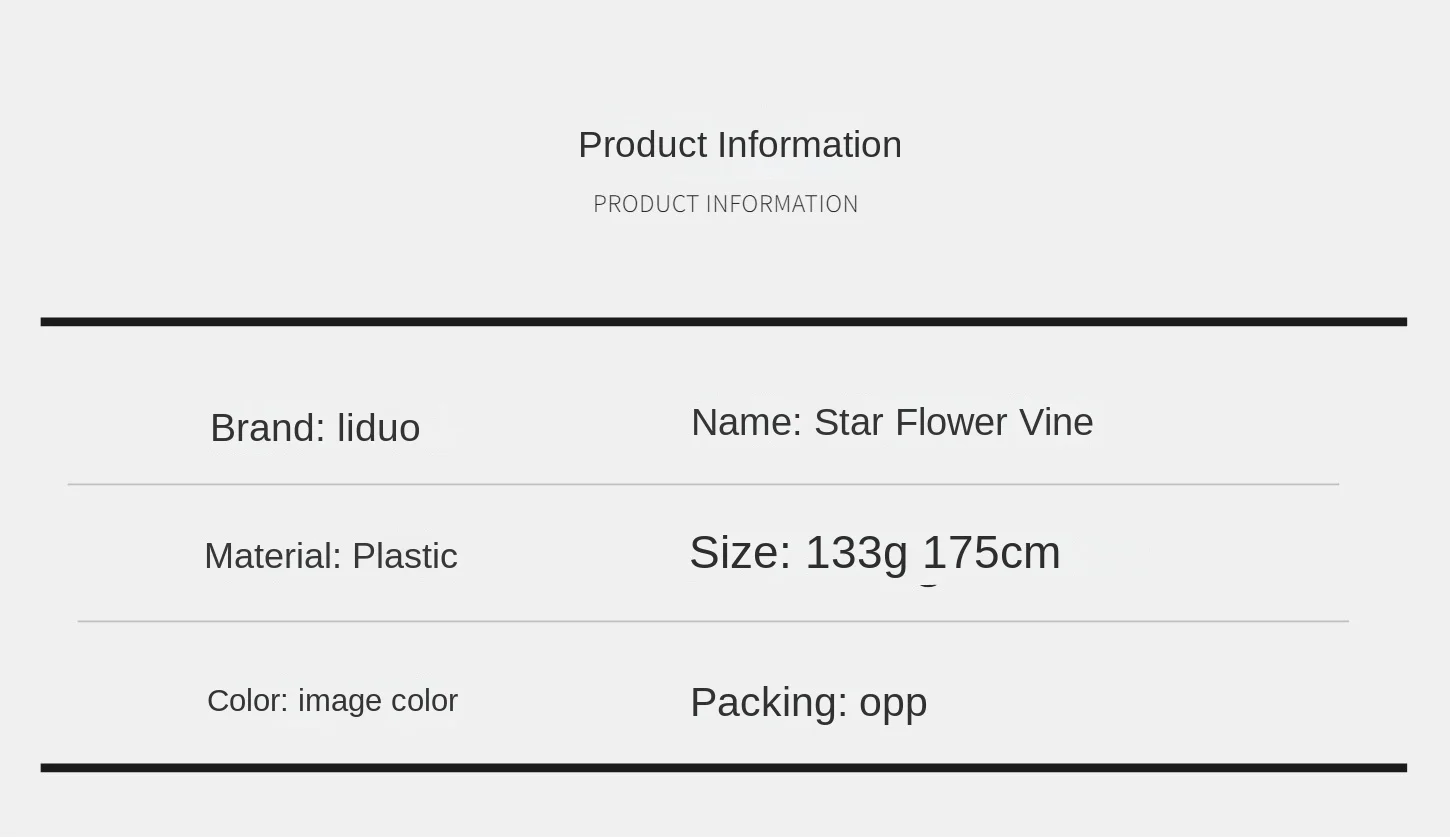The height and width of the screenshot is (837, 1450).
Task: Click the length value '175cm'
Action: point(991,552)
